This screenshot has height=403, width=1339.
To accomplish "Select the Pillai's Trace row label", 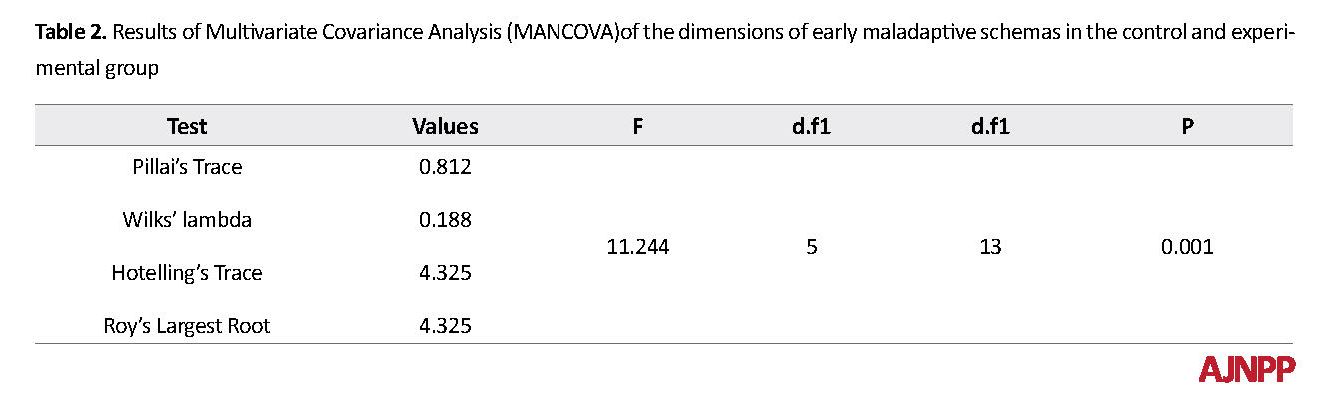I will coord(187,167).
